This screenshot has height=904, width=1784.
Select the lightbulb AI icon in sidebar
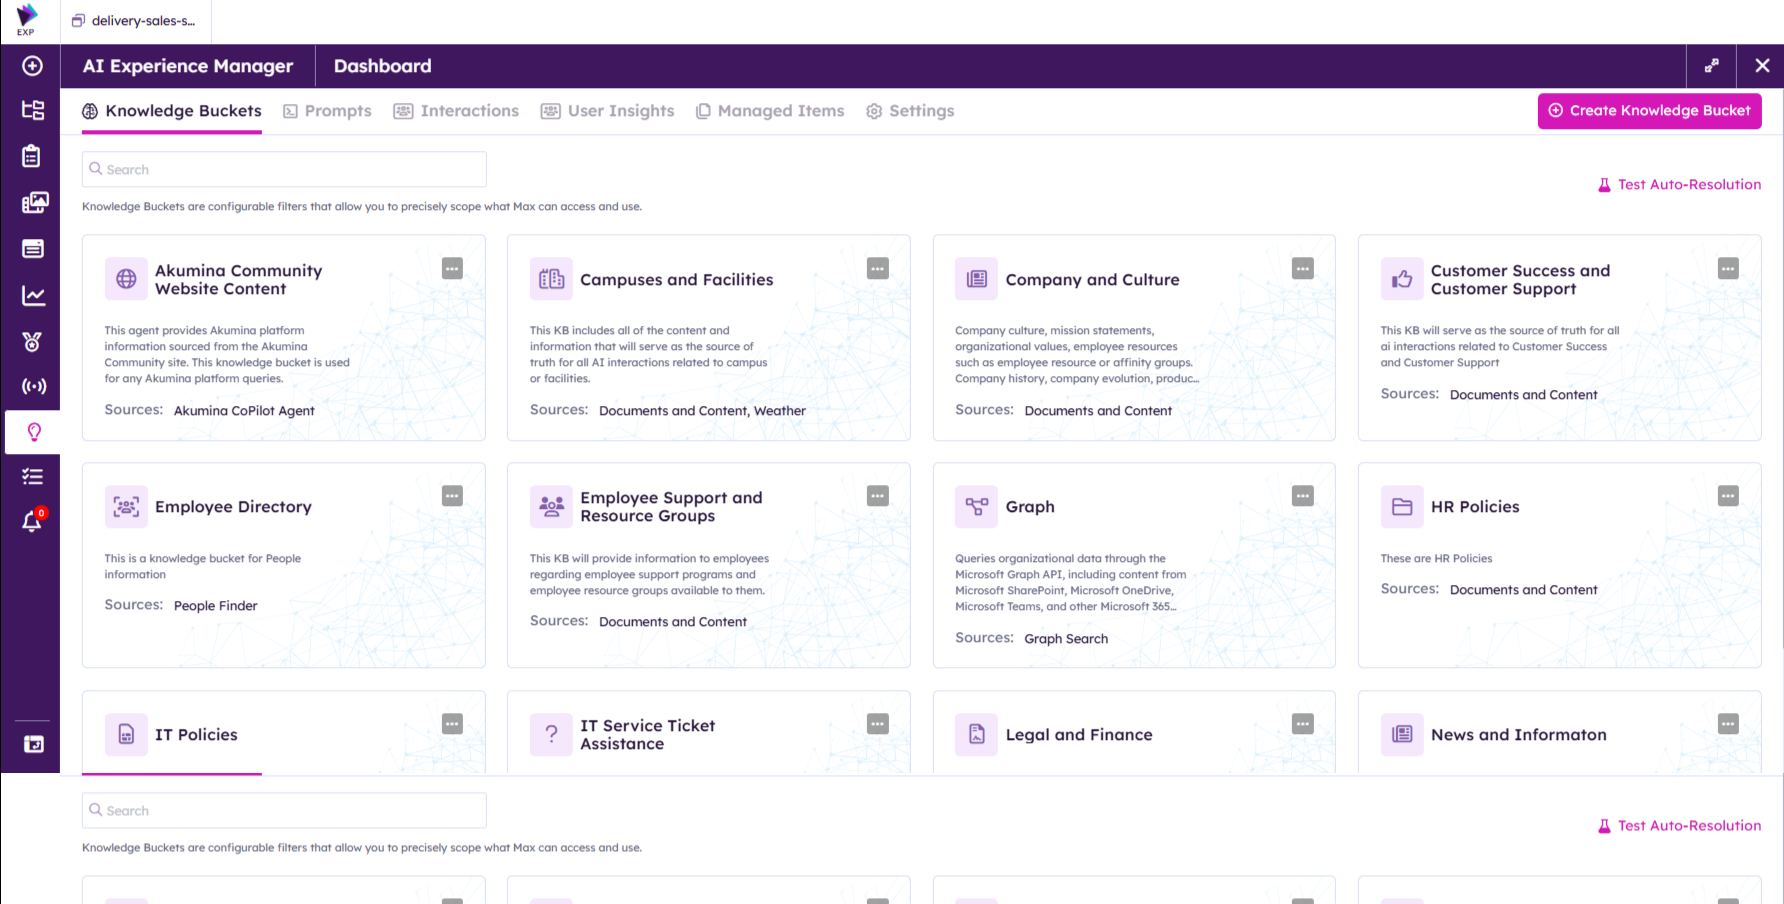[33, 432]
